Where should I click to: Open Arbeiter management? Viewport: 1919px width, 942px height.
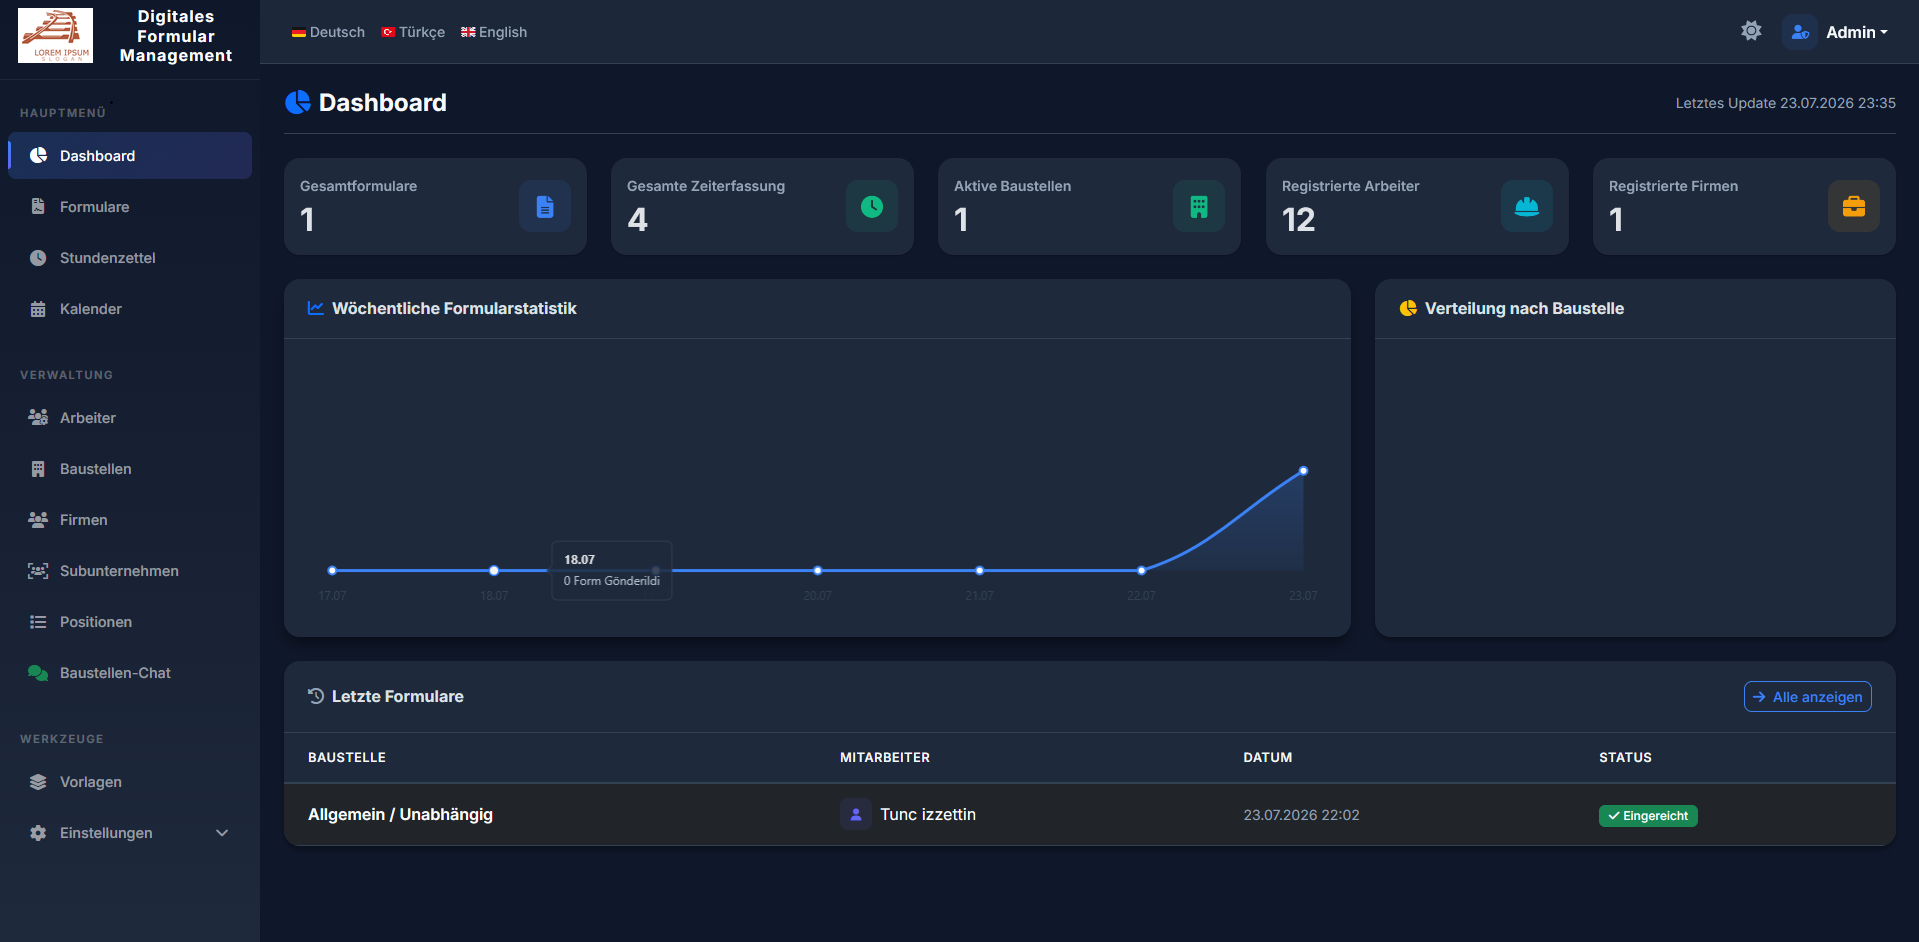tap(130, 417)
